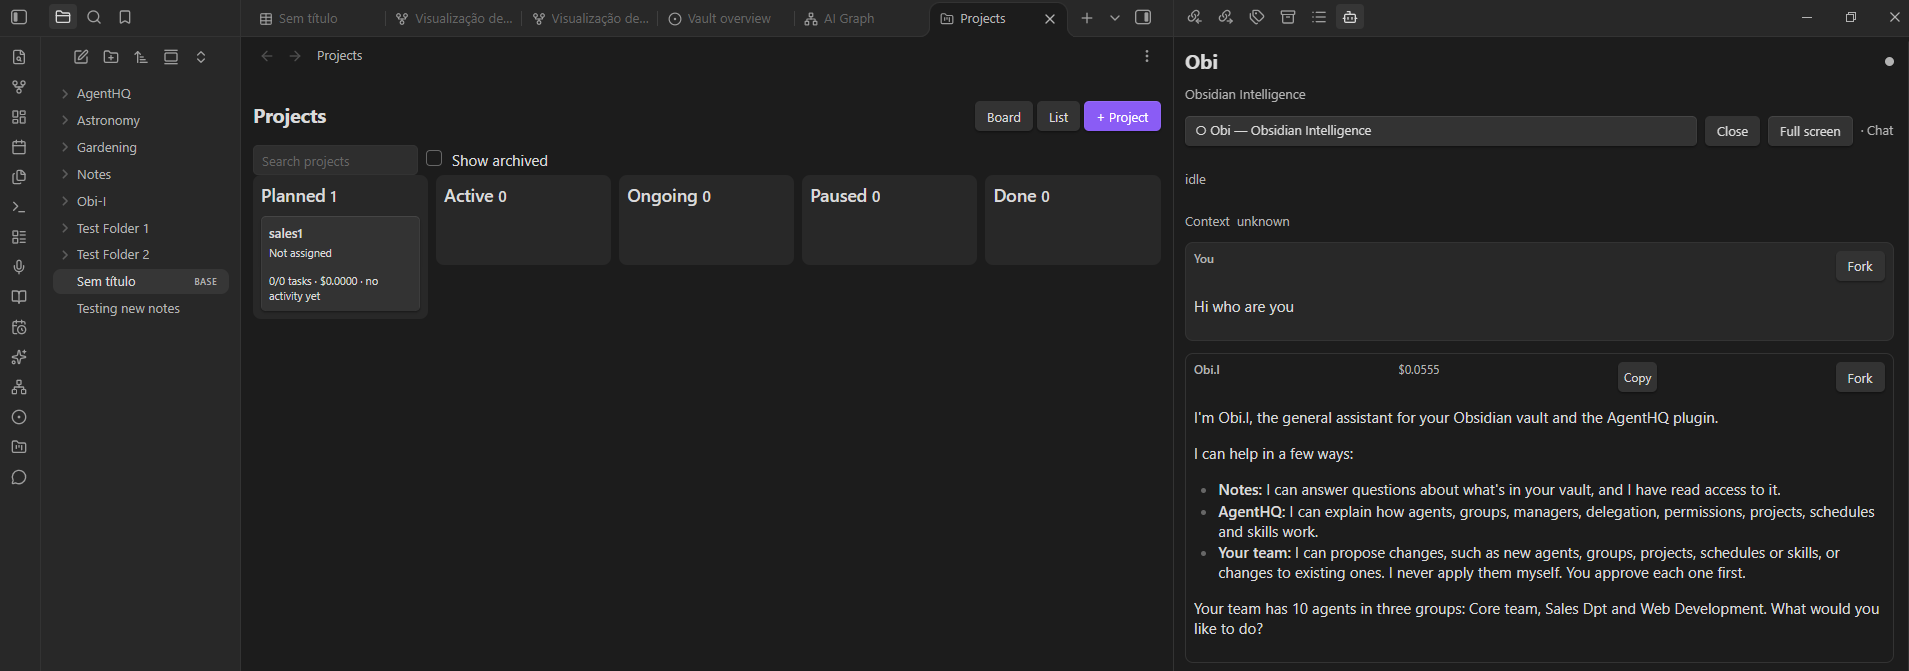Close the Projects tab
The image size is (1909, 671).
tap(1050, 19)
